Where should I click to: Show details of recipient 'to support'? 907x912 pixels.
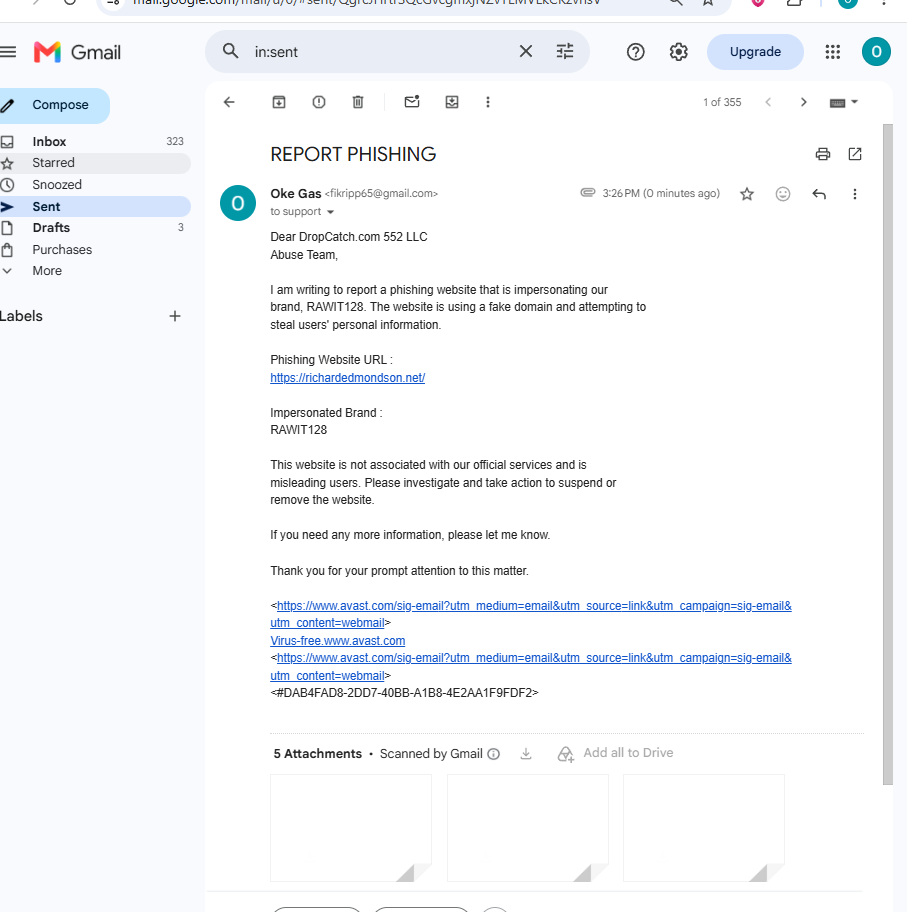tap(330, 212)
